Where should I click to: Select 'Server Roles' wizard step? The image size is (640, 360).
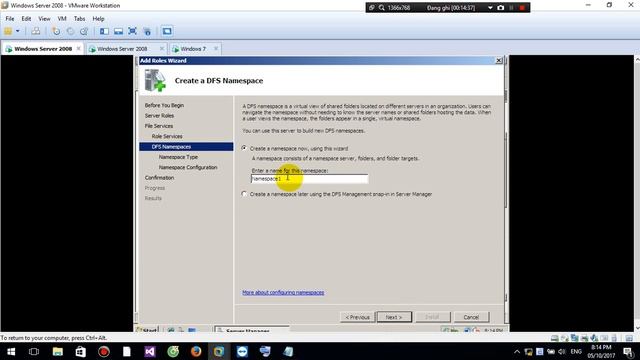[x=159, y=116]
